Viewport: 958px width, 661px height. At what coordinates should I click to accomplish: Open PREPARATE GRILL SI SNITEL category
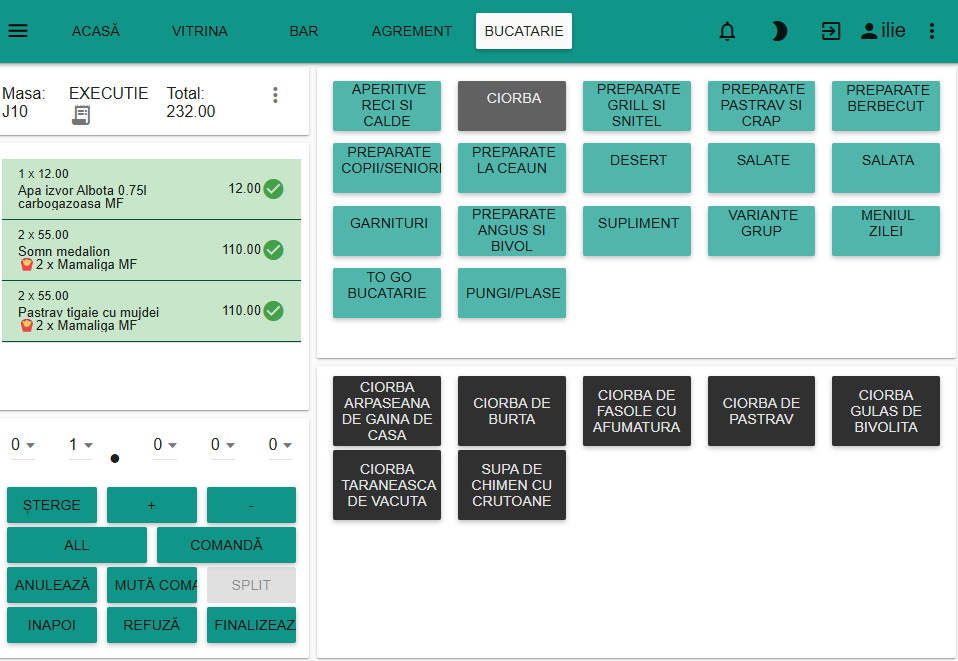637,106
